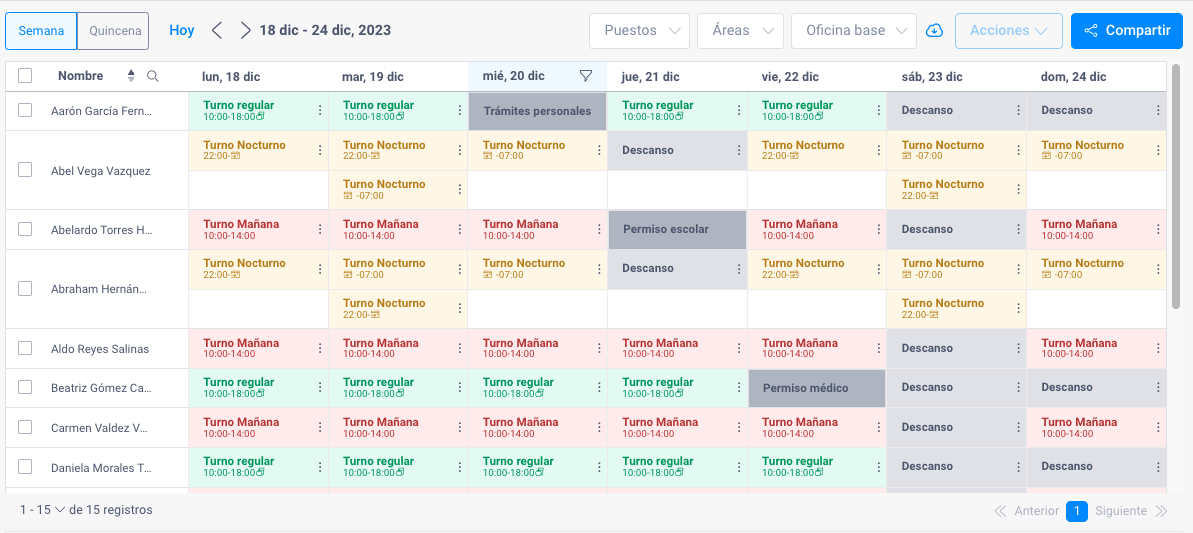The width and height of the screenshot is (1193, 533).
Task: Open the Oficina base dropdown
Action: tap(854, 31)
